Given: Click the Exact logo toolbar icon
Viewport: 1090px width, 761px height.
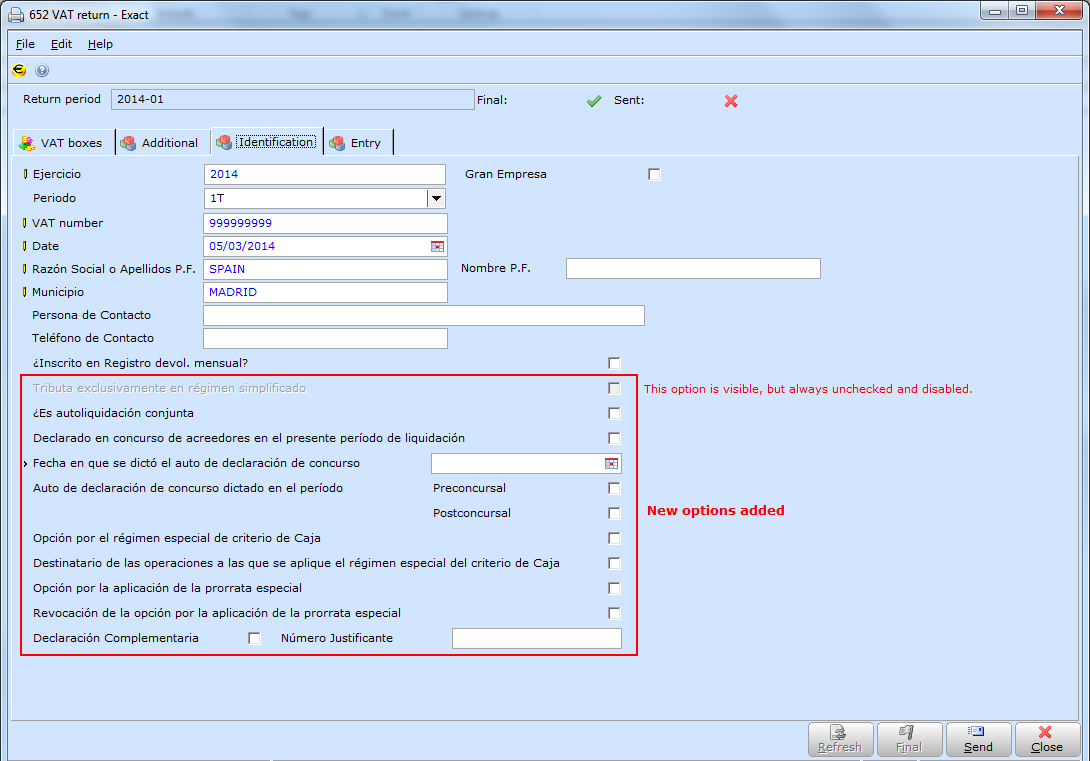Looking at the screenshot, I should click(19, 70).
